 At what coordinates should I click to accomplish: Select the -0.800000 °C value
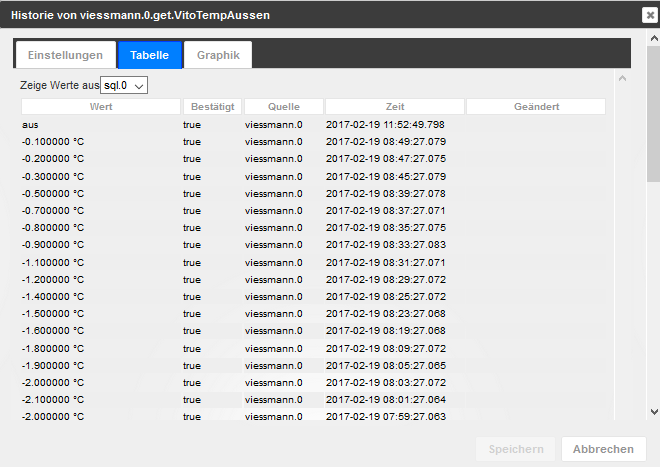click(53, 228)
